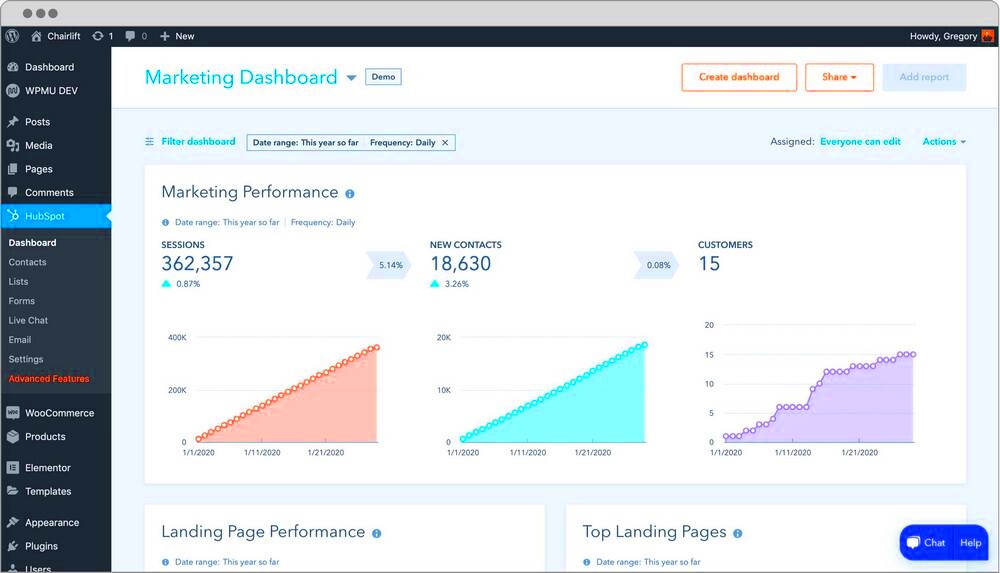Click the Comments bubble icon in sidebar

pos(13,192)
